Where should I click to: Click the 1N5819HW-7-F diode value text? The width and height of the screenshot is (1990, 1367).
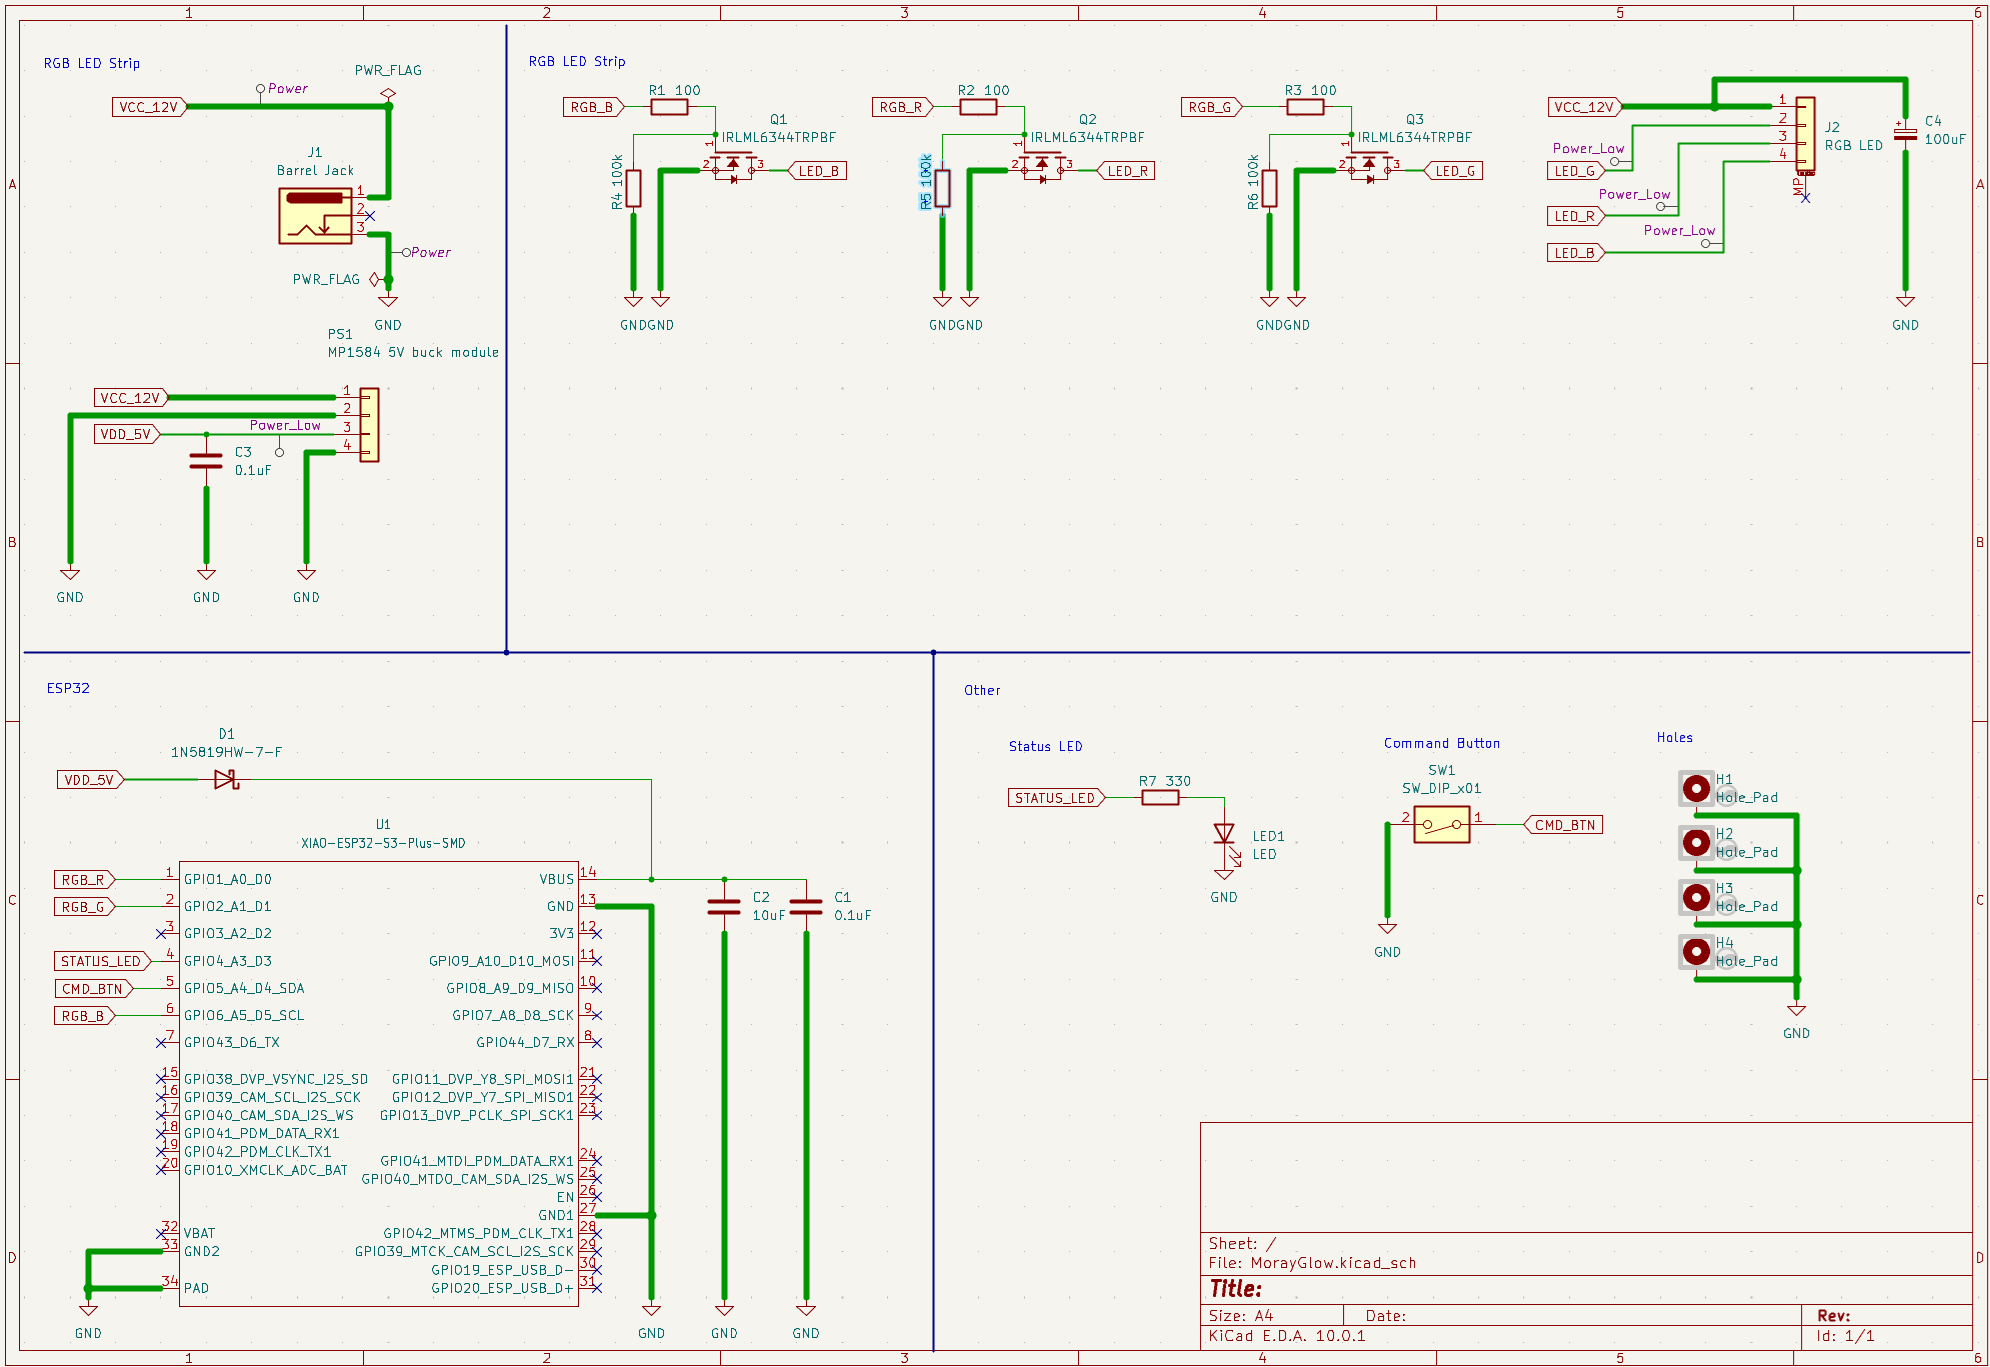coord(226,752)
